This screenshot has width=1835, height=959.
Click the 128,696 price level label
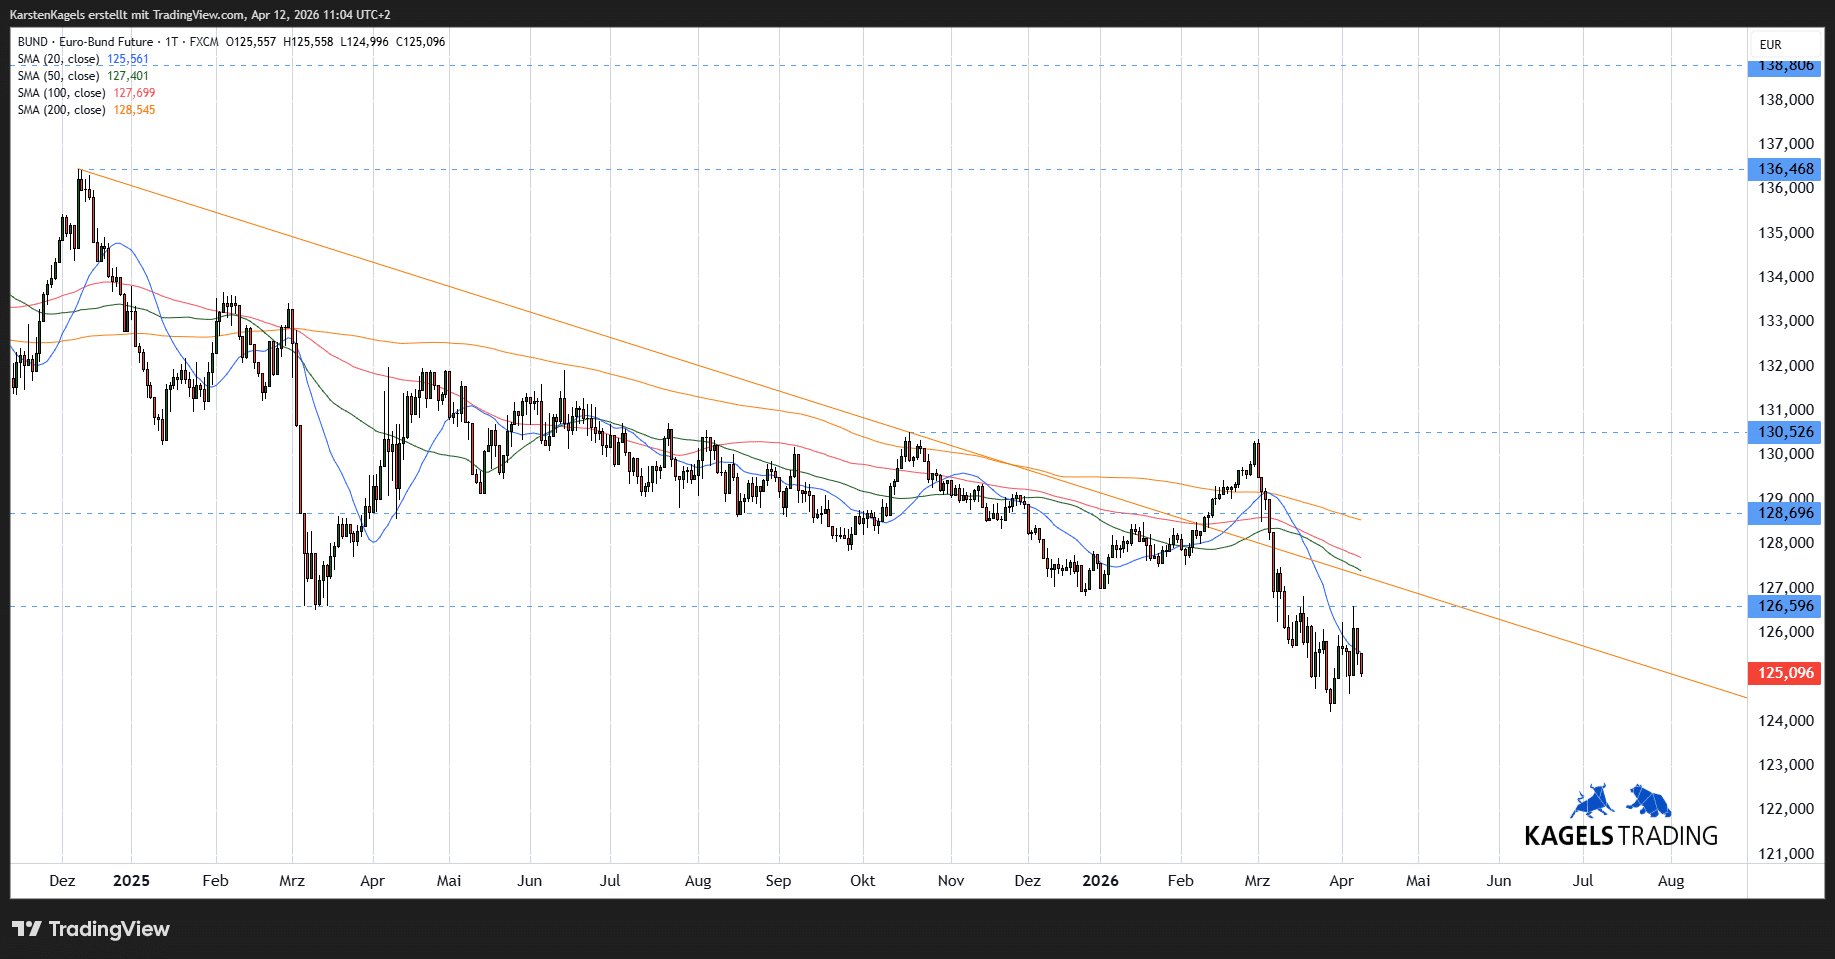(1785, 513)
